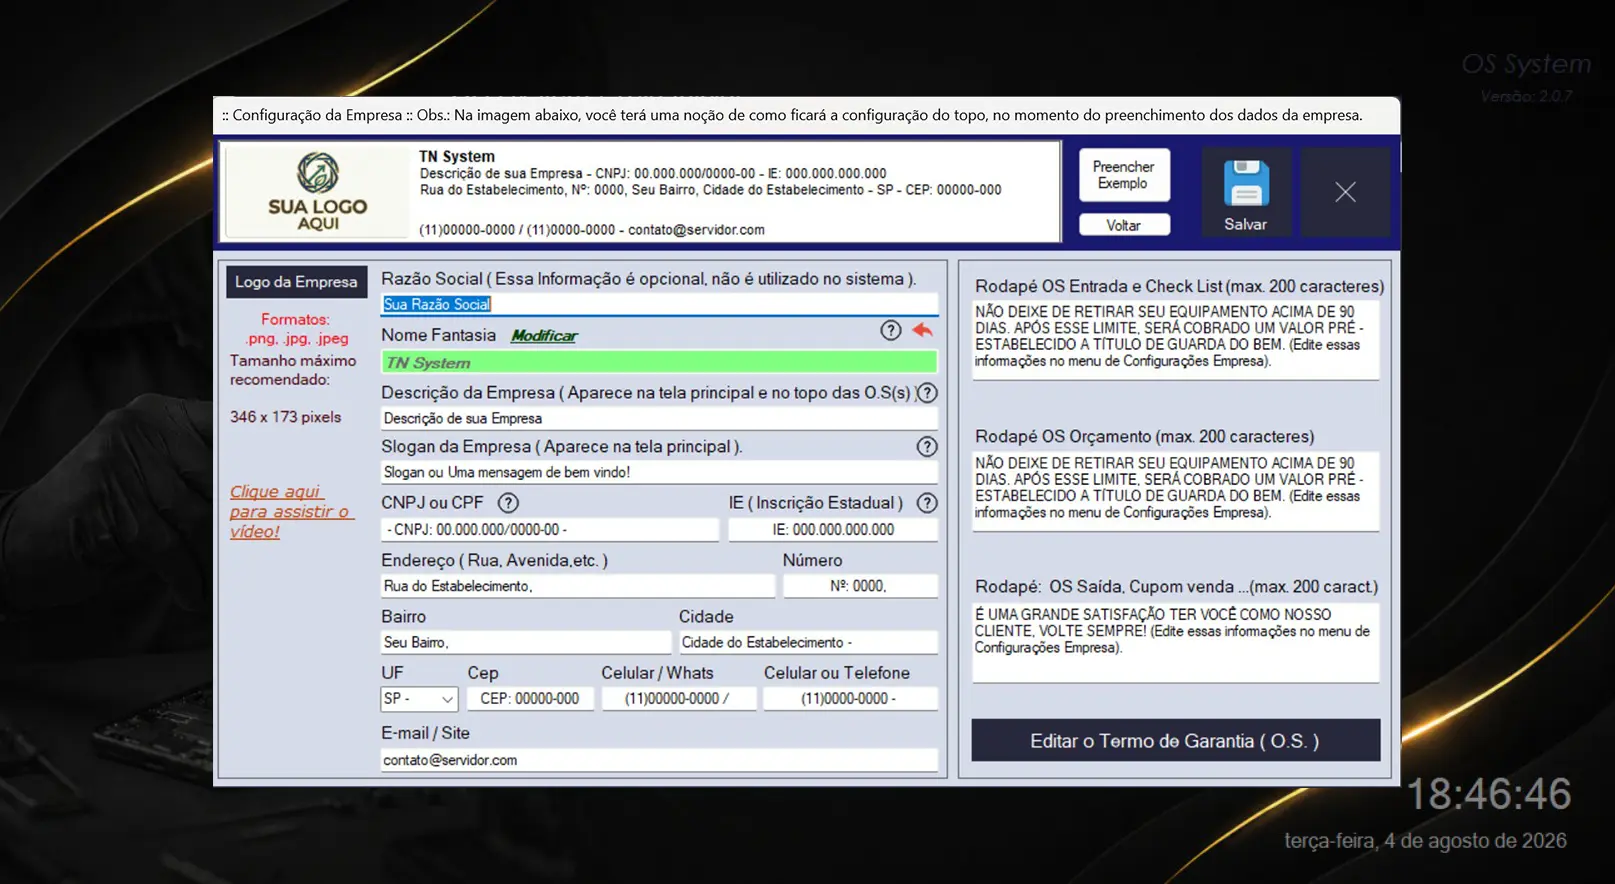Close the company configuration window
Image resolution: width=1615 pixels, height=884 pixels.
1345,192
